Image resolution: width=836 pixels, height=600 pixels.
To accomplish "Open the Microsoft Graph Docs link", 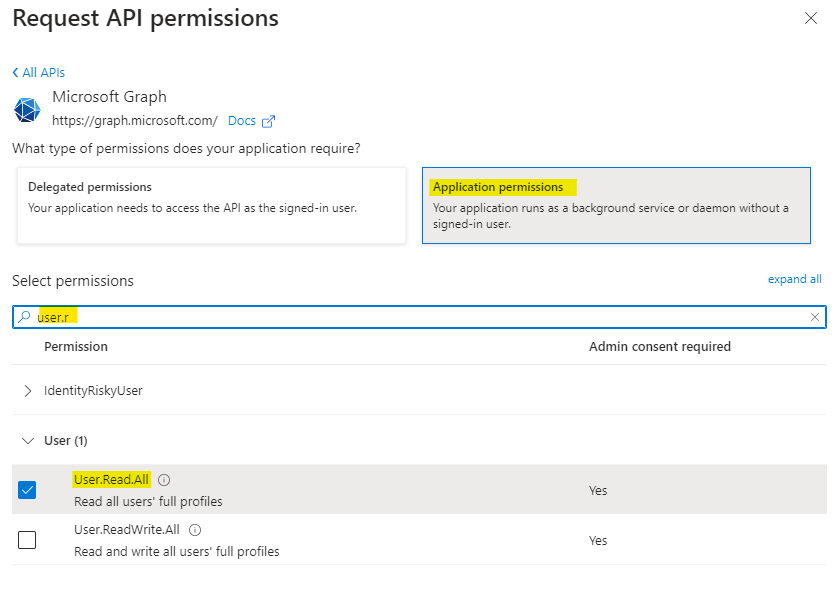I will click(x=242, y=121).
